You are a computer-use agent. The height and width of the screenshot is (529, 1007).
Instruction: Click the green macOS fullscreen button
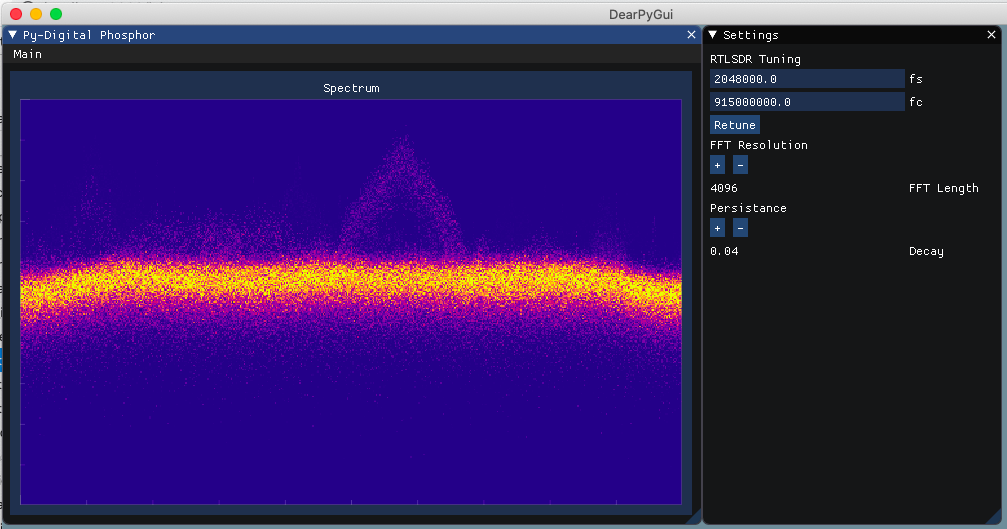click(x=56, y=13)
